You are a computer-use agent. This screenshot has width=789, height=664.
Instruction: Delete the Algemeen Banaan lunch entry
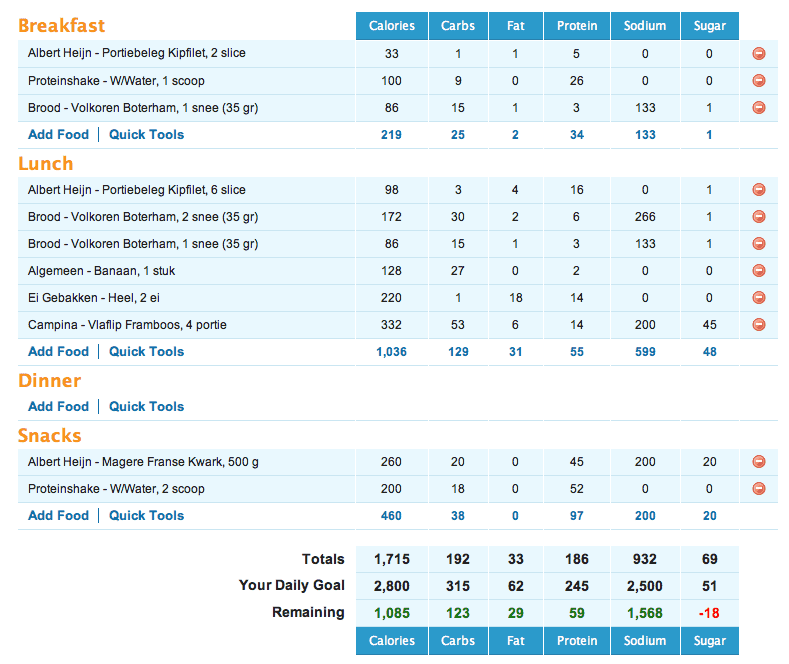click(x=758, y=271)
